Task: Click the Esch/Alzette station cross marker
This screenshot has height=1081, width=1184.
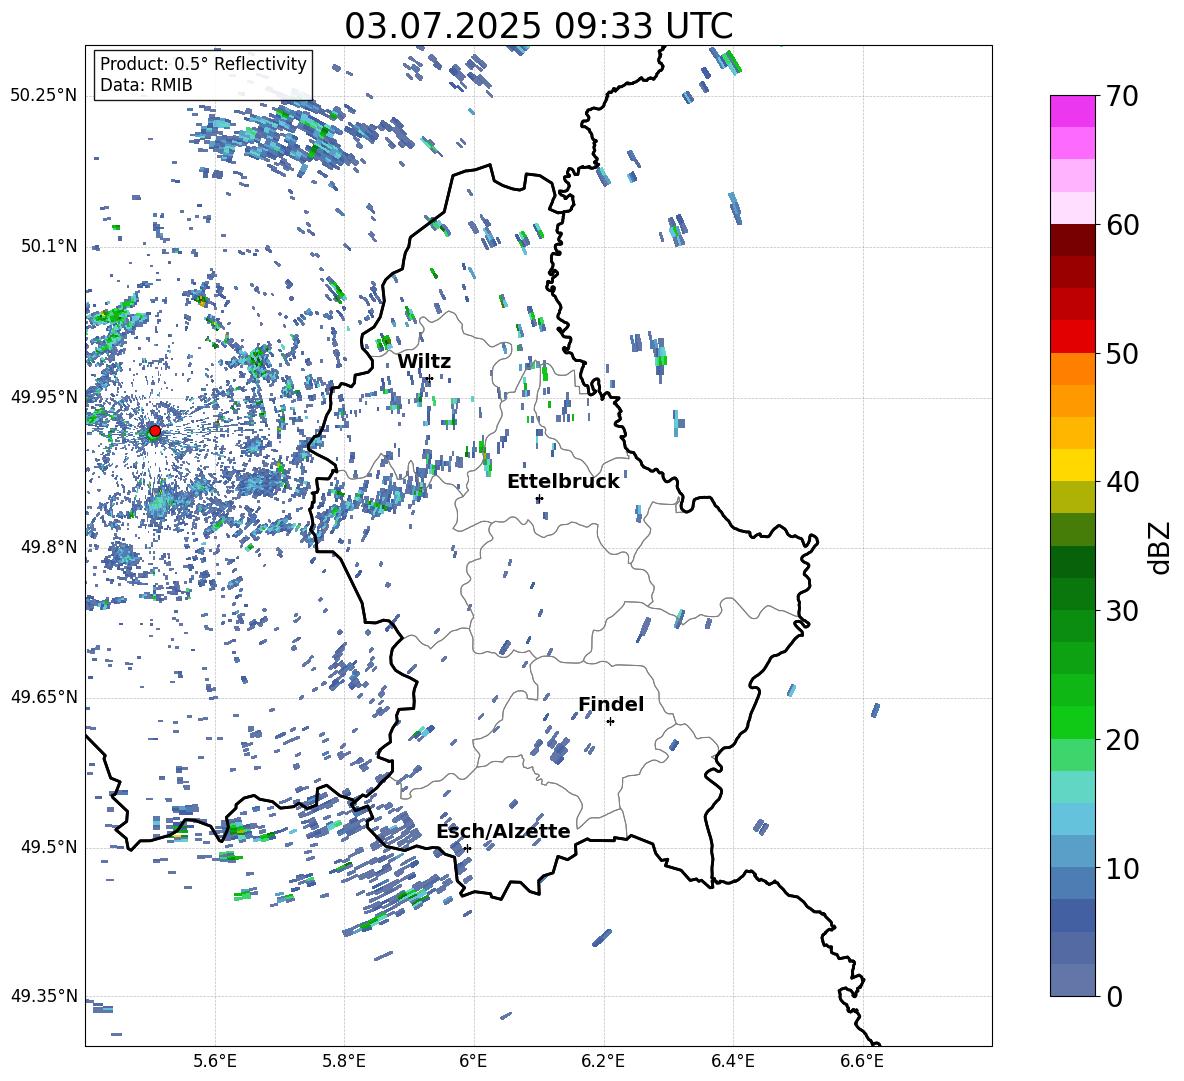Action: click(467, 848)
